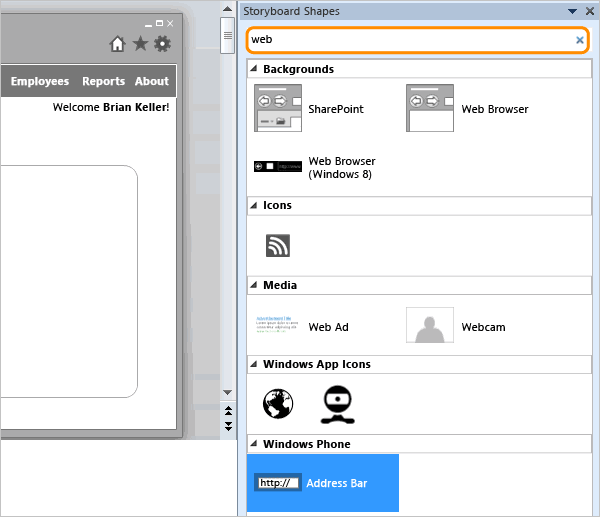Screen dimensions: 600x517
Task: Open the Storyboard Shapes panel options dropdown
Action: click(x=572, y=11)
